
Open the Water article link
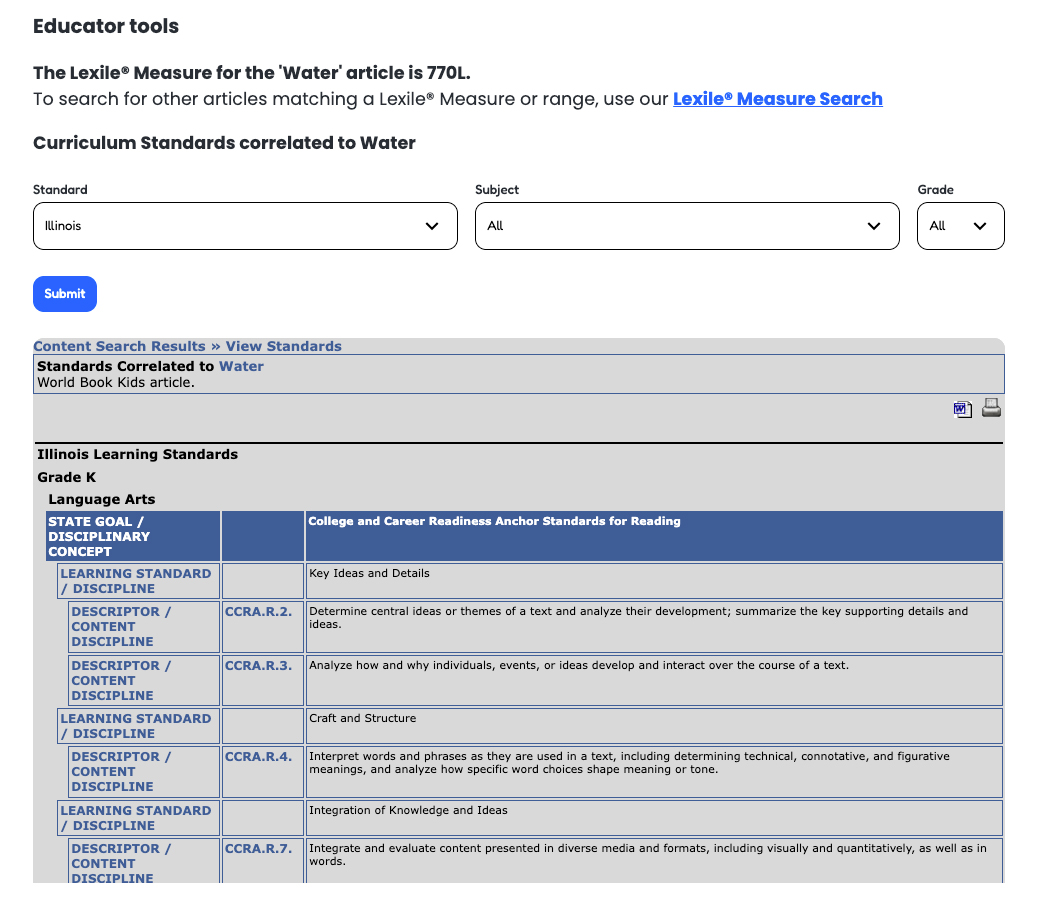(241, 366)
